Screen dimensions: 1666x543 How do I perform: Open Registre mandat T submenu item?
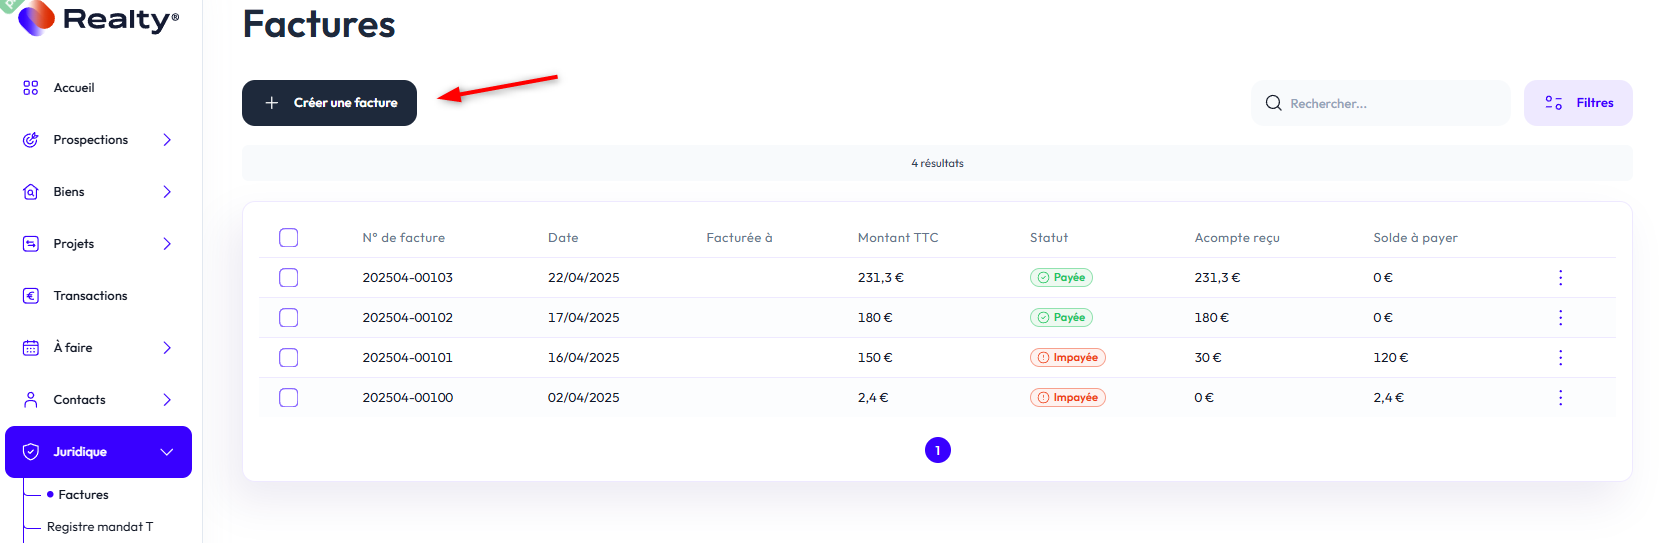[100, 527]
